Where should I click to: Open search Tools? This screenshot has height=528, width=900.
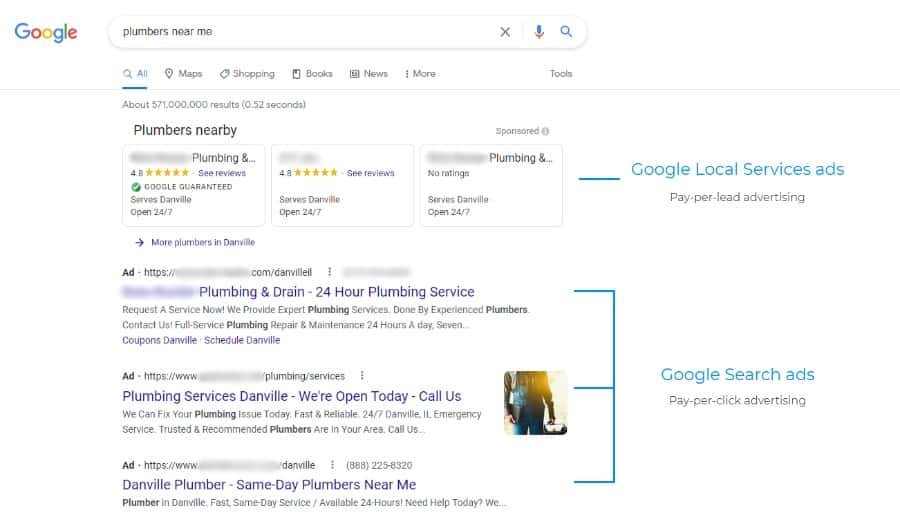(561, 74)
